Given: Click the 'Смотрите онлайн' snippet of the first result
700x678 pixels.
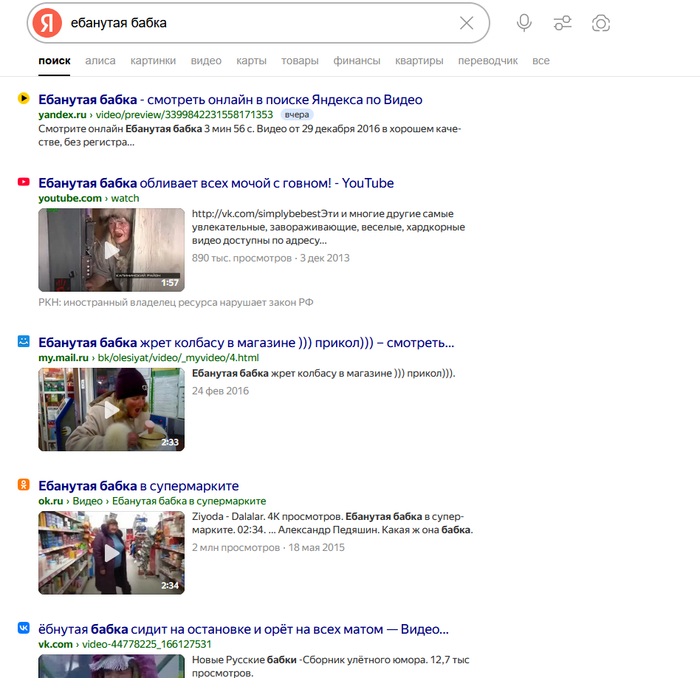Looking at the screenshot, I should (250, 135).
